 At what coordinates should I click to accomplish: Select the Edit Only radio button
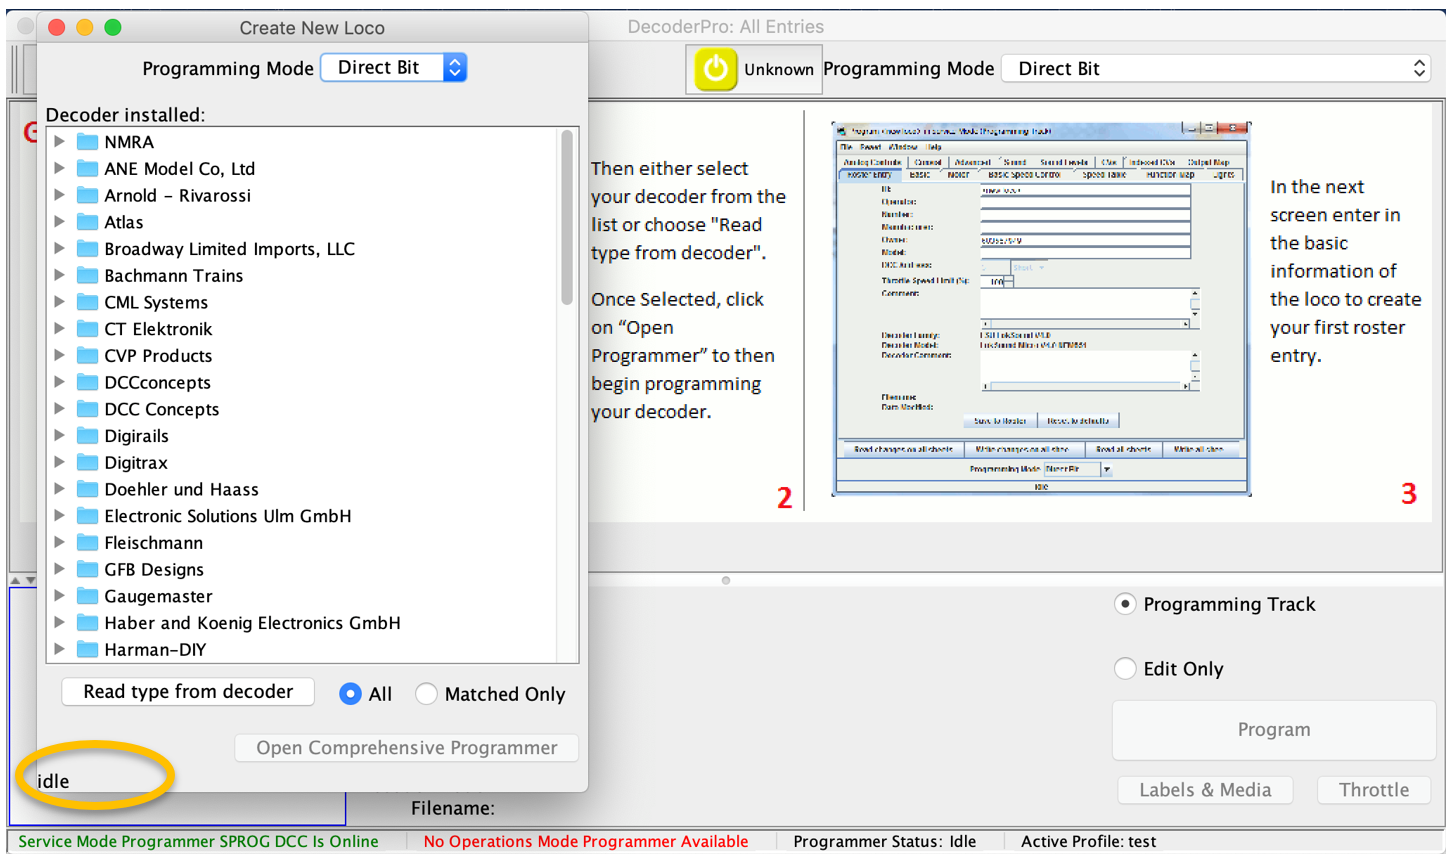pyautogui.click(x=1125, y=669)
